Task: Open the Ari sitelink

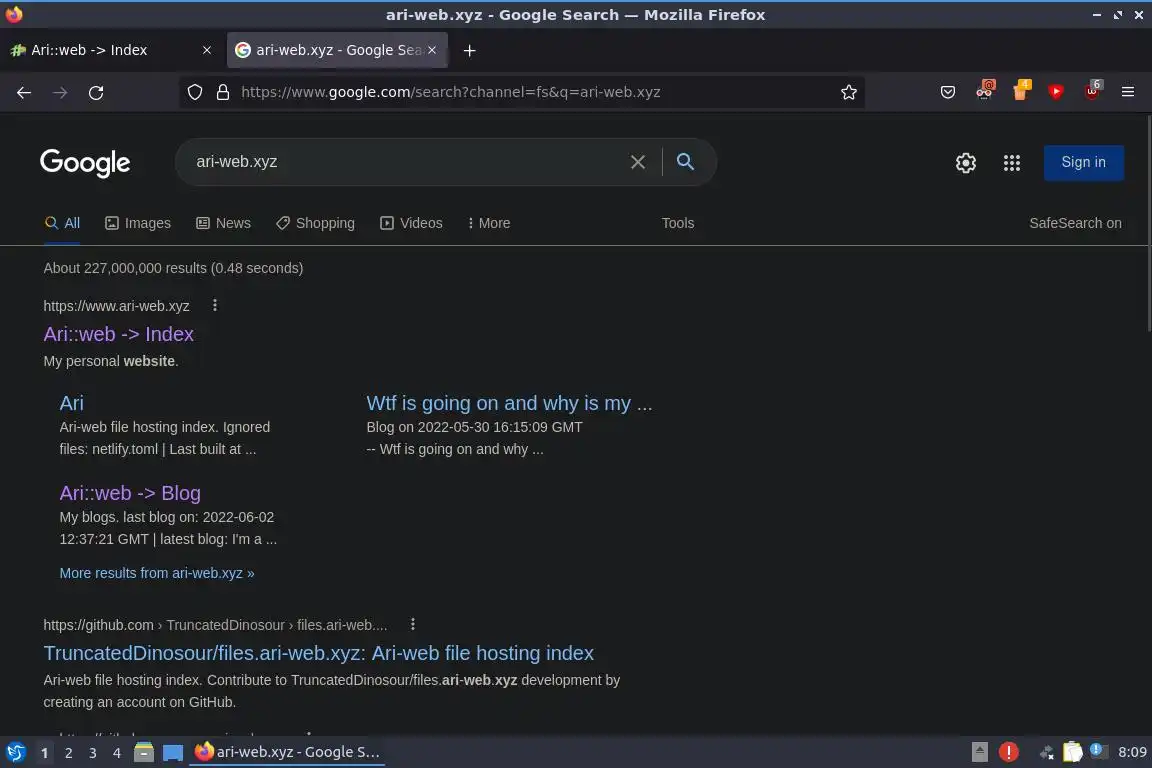Action: pos(71,403)
